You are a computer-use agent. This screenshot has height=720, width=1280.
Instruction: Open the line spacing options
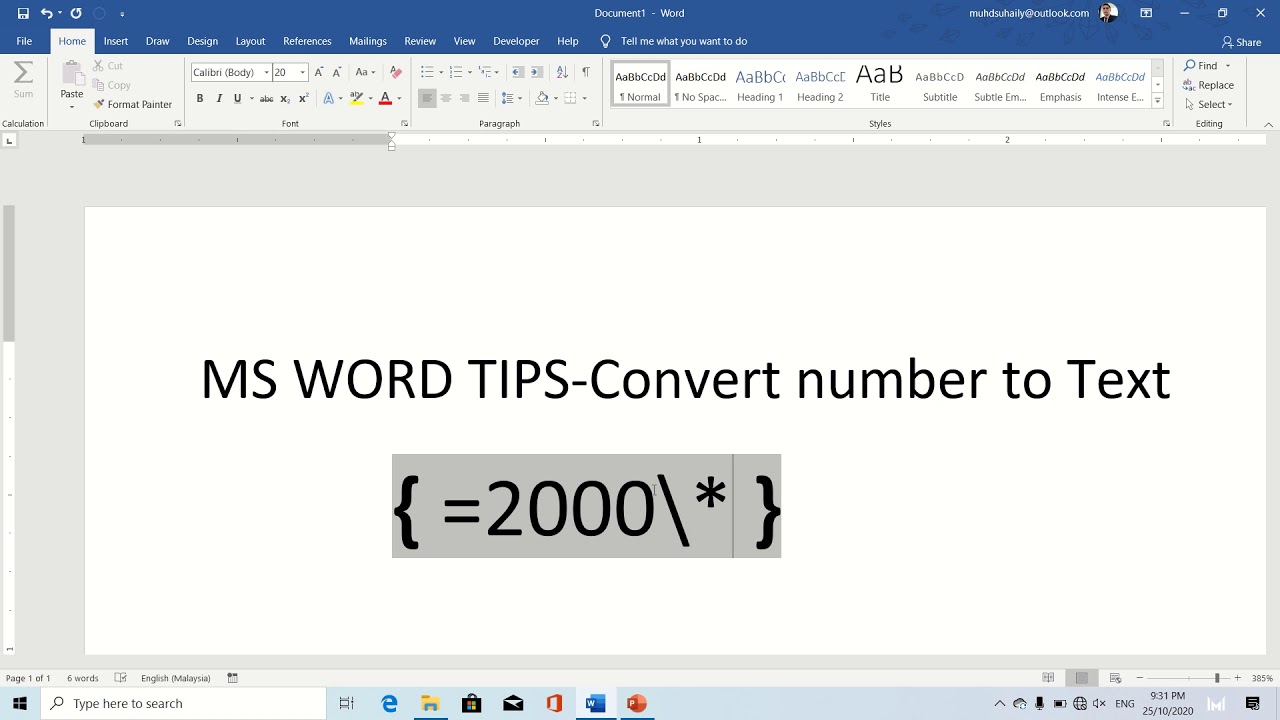(x=510, y=98)
